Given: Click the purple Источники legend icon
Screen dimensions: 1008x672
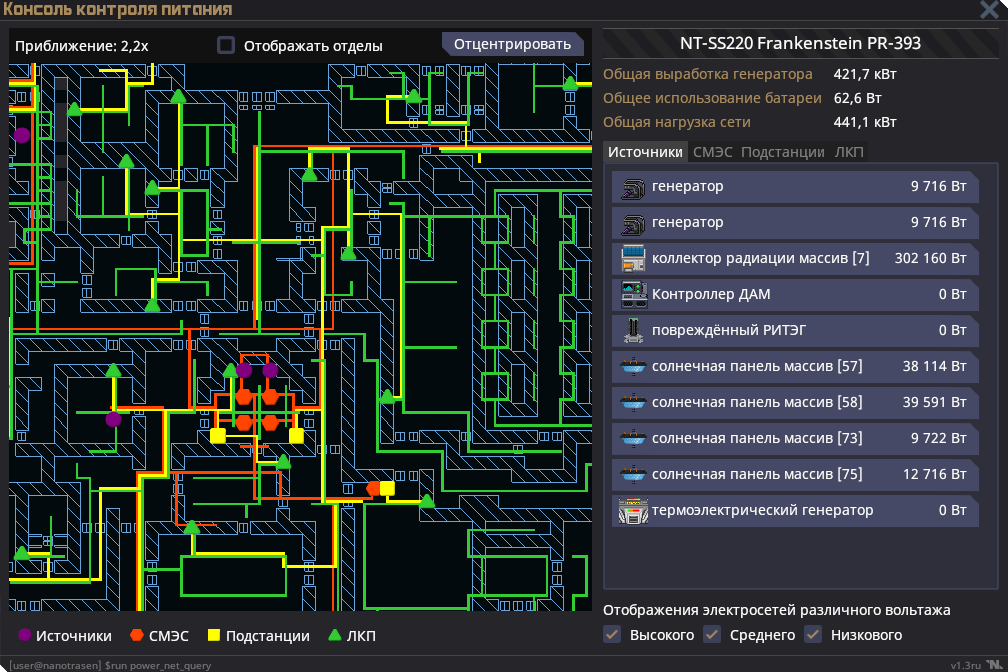Looking at the screenshot, I should (x=25, y=636).
